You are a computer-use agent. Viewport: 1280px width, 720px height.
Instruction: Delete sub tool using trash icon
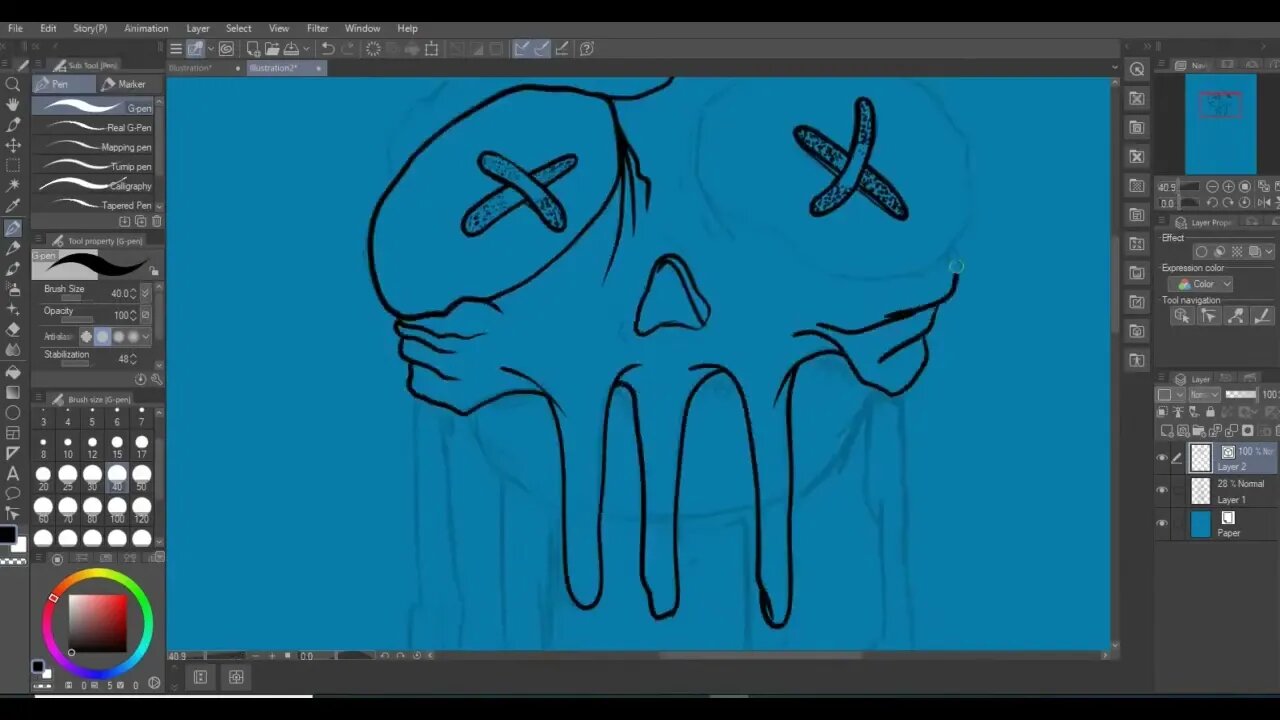157,221
